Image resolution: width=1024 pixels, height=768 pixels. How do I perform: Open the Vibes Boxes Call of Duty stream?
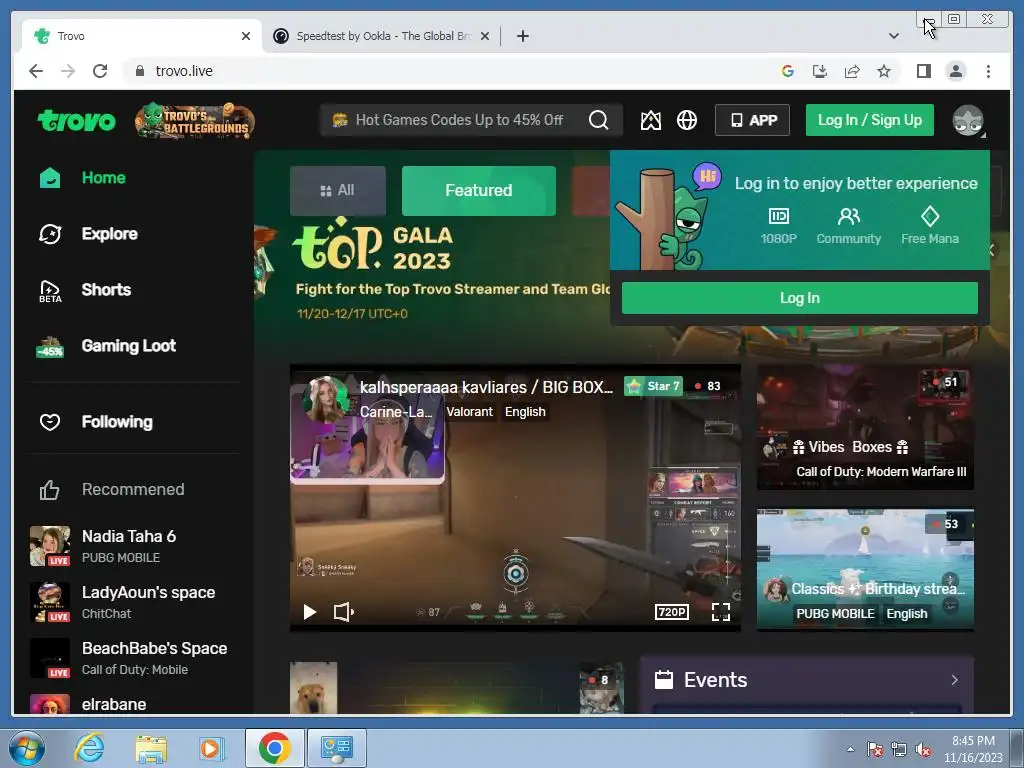(x=865, y=427)
